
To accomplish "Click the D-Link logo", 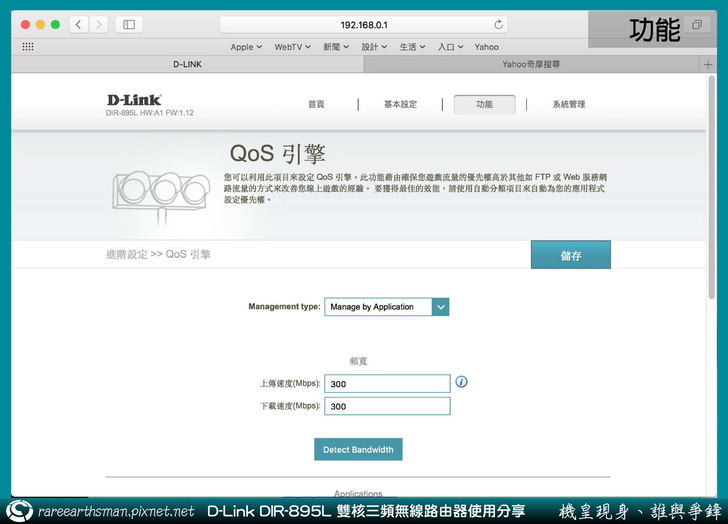I will point(134,100).
